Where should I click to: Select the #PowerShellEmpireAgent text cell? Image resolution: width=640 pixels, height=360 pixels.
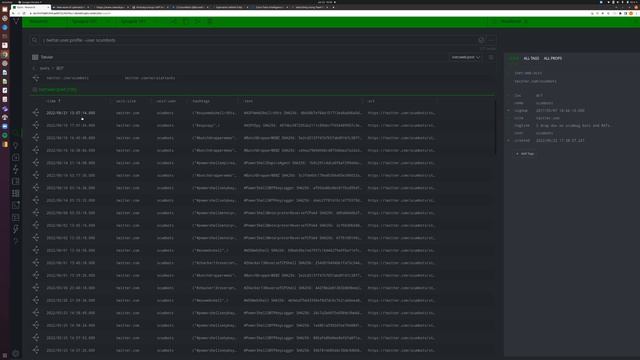(x=302, y=163)
